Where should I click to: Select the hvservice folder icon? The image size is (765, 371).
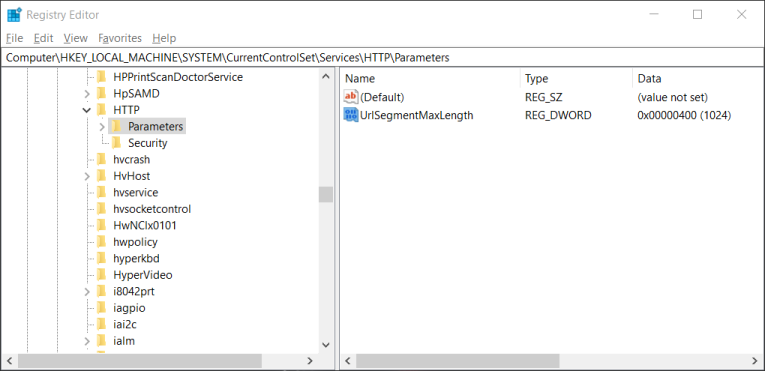(101, 192)
